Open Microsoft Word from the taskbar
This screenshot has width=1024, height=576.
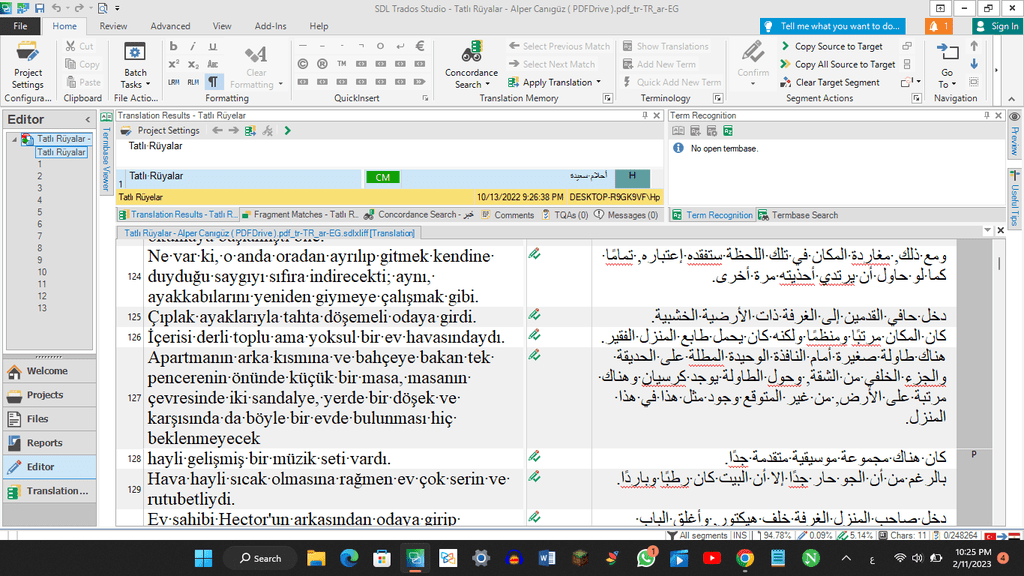point(547,558)
